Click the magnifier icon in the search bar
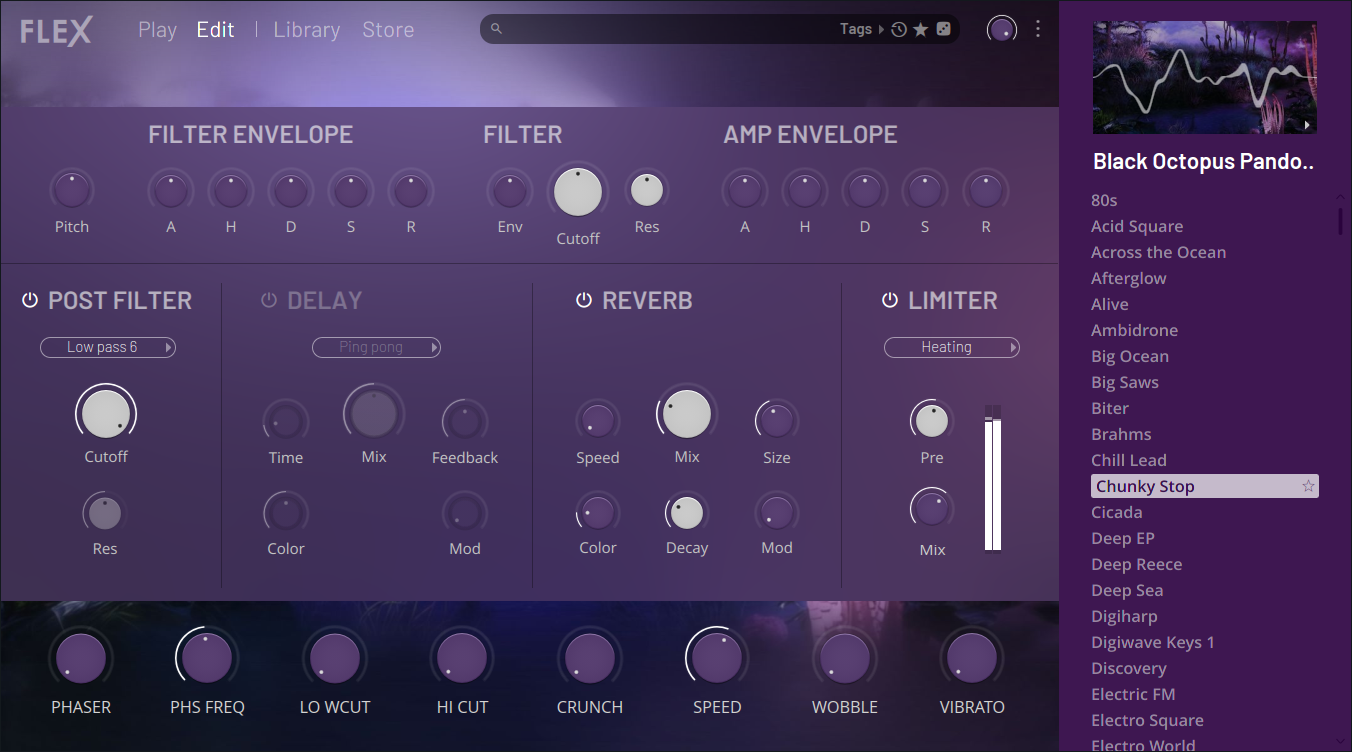The image size is (1352, 752). coord(497,29)
